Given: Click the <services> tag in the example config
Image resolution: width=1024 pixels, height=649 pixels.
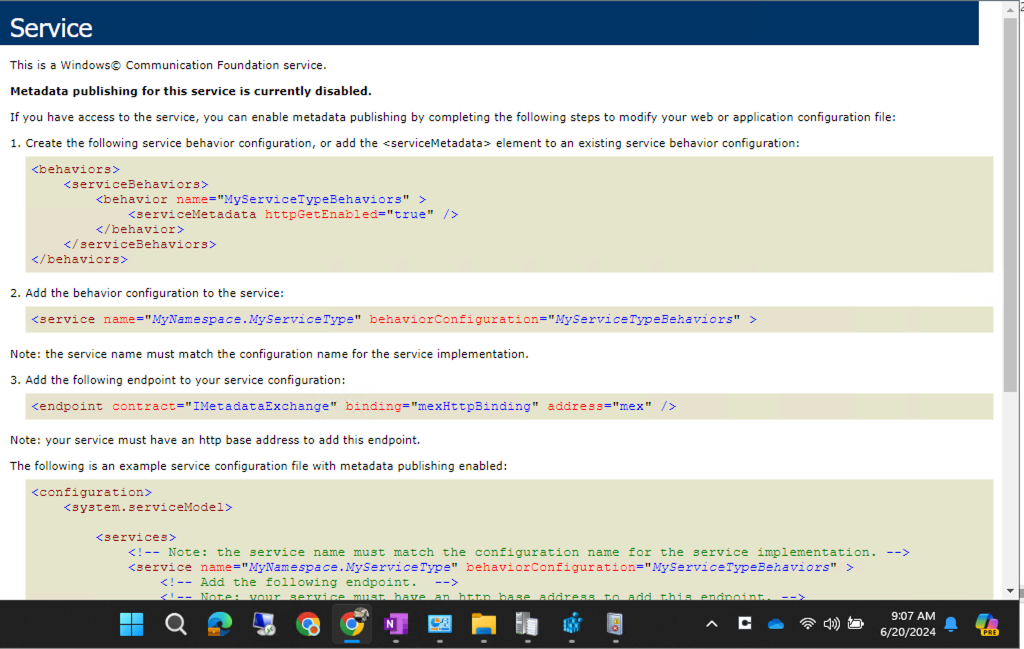Looking at the screenshot, I should pos(136,537).
